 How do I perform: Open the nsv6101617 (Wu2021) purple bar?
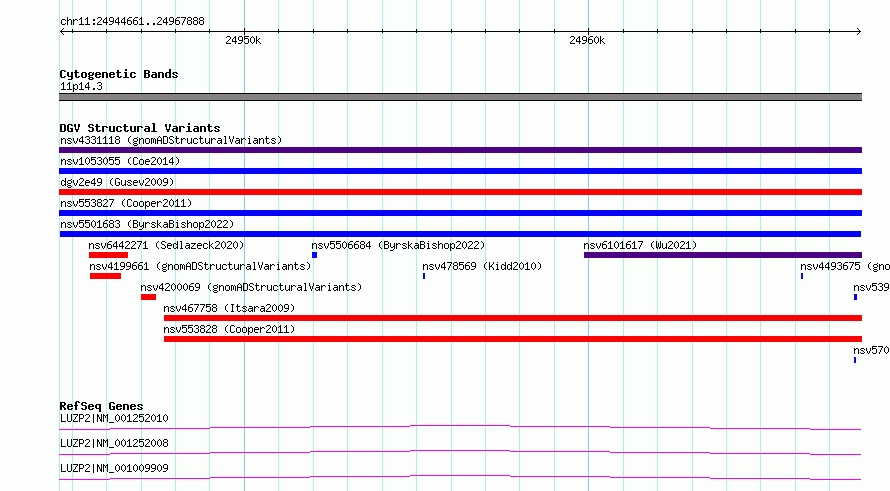tap(723, 255)
